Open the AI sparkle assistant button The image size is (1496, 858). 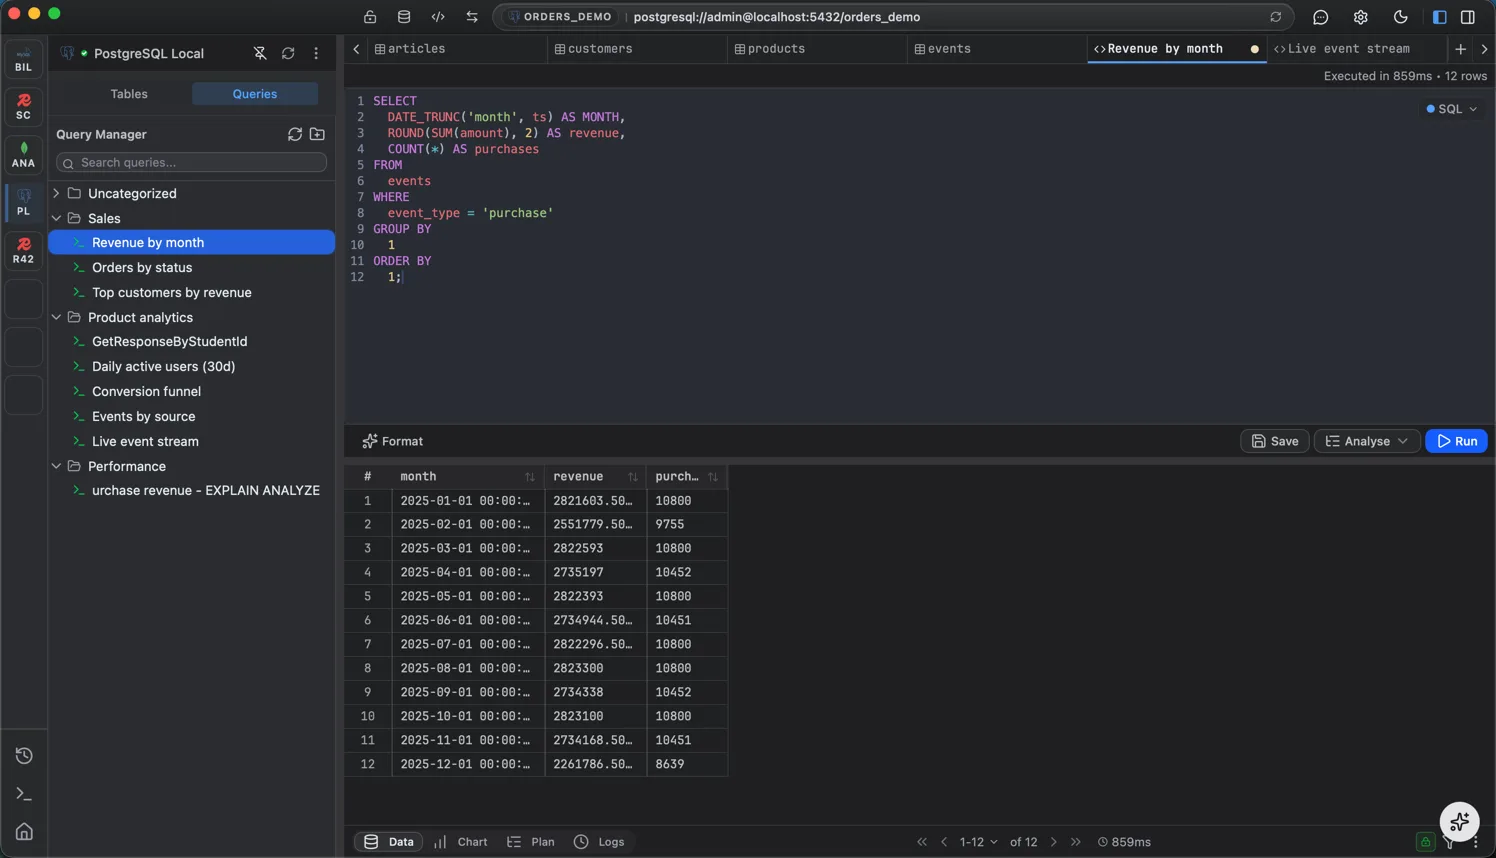tap(1460, 822)
